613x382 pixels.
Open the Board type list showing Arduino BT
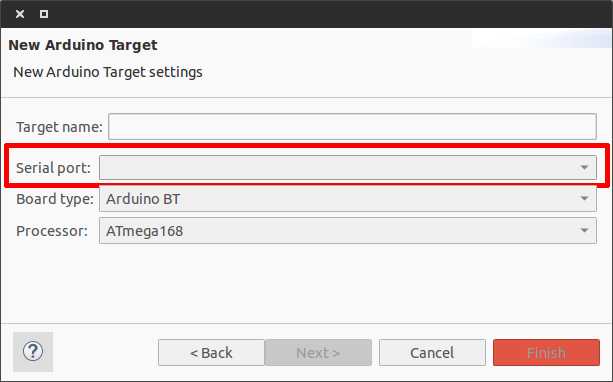tap(348, 199)
